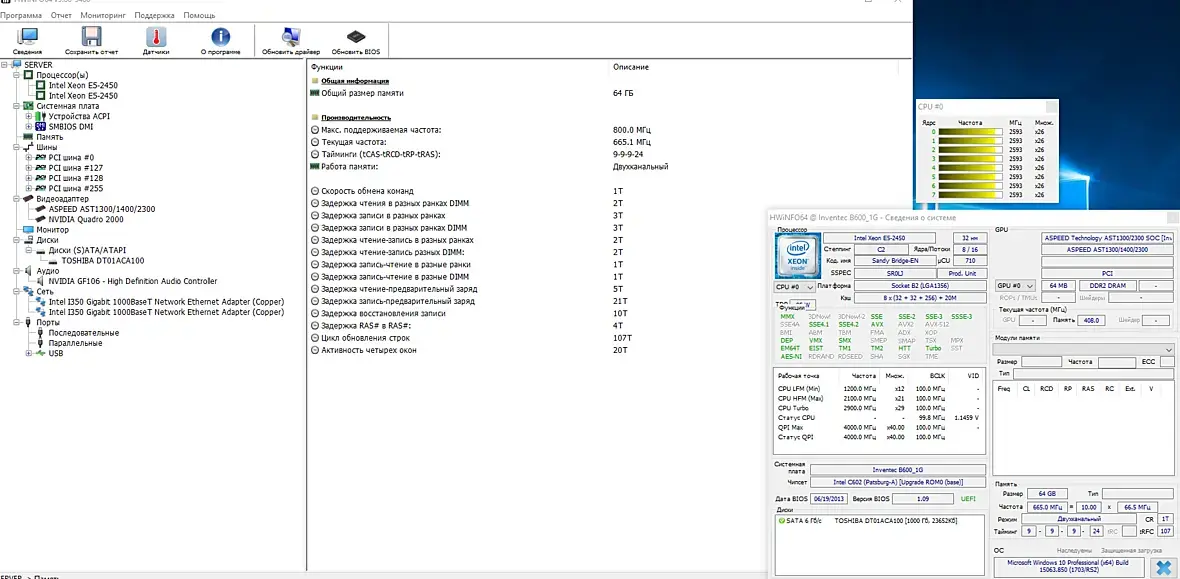Select the Память memory module tree icon

tap(29, 137)
